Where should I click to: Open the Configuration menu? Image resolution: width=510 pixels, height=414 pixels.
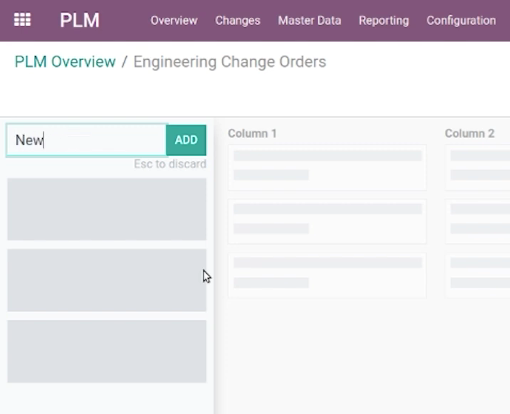click(461, 20)
